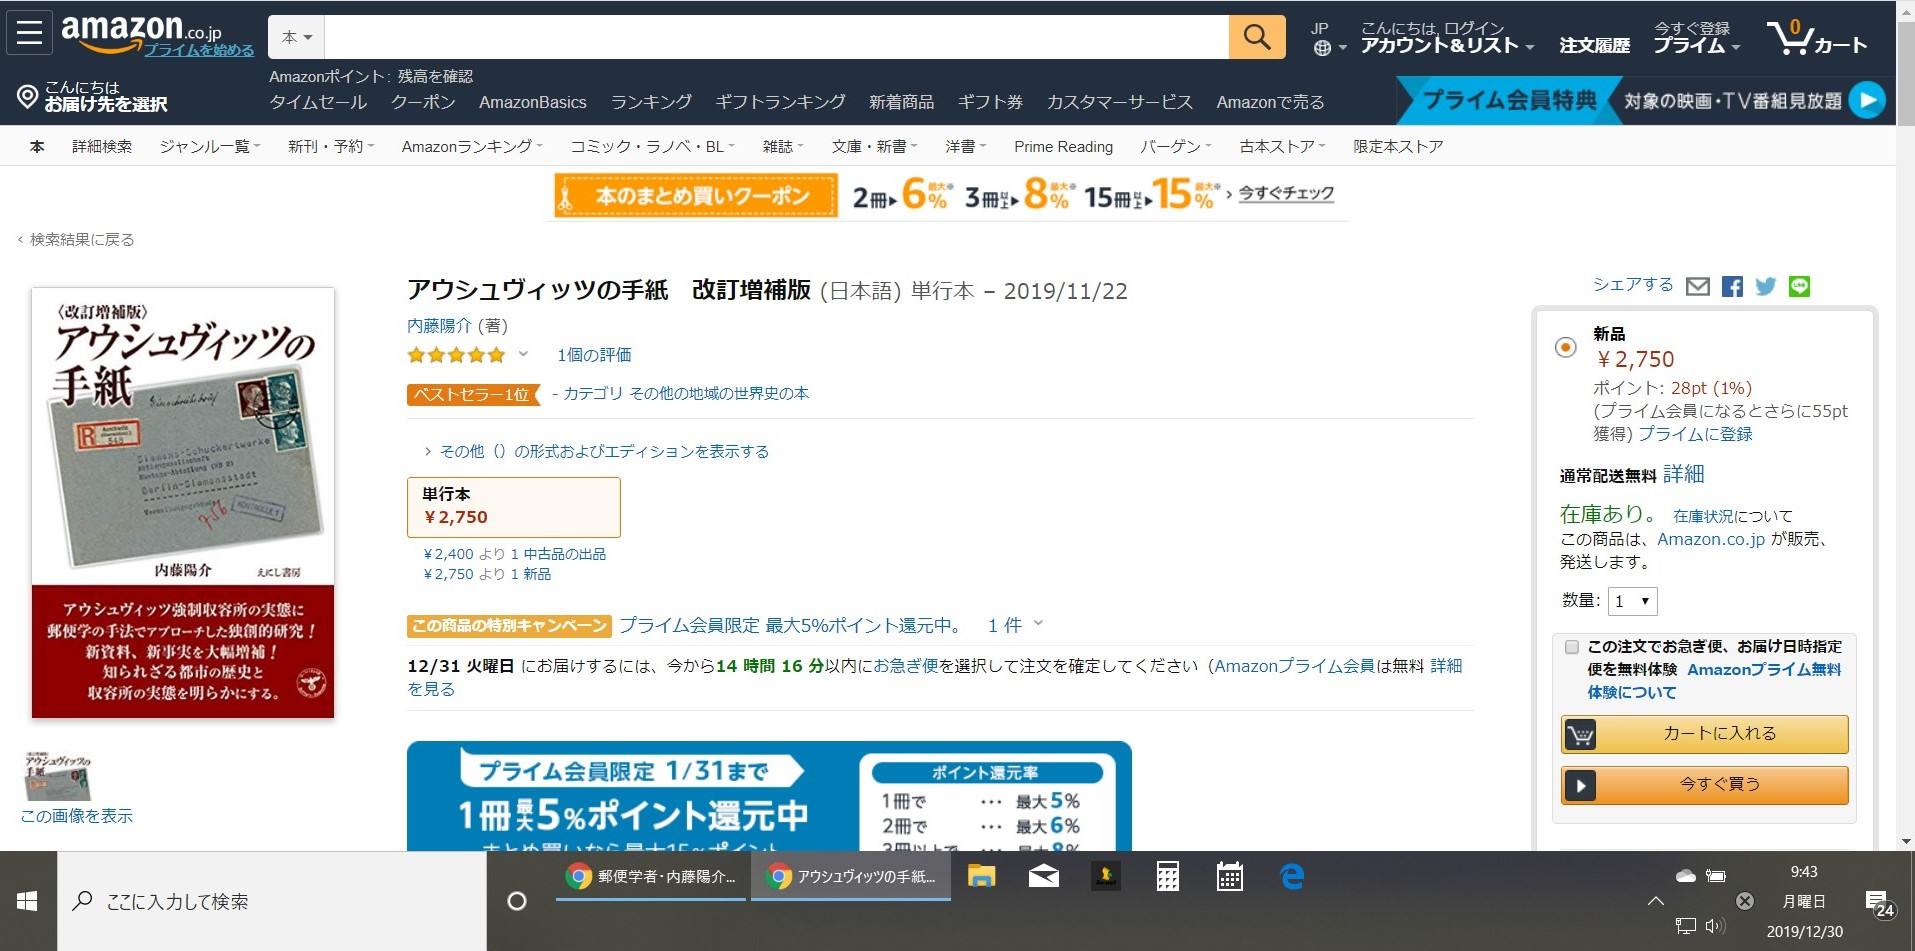Image resolution: width=1915 pixels, height=951 pixels.
Task: Open the 本 search category dropdown
Action: click(297, 37)
